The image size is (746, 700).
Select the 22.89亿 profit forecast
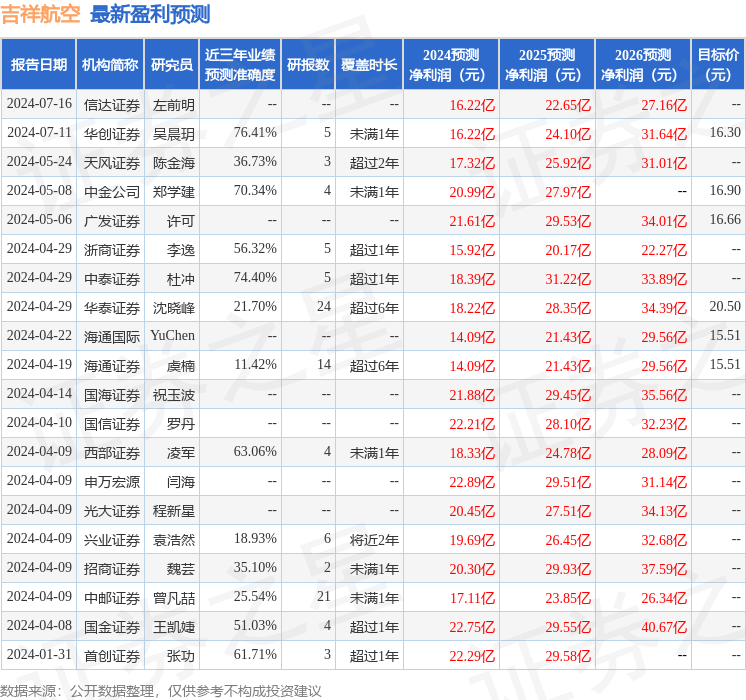tap(472, 483)
